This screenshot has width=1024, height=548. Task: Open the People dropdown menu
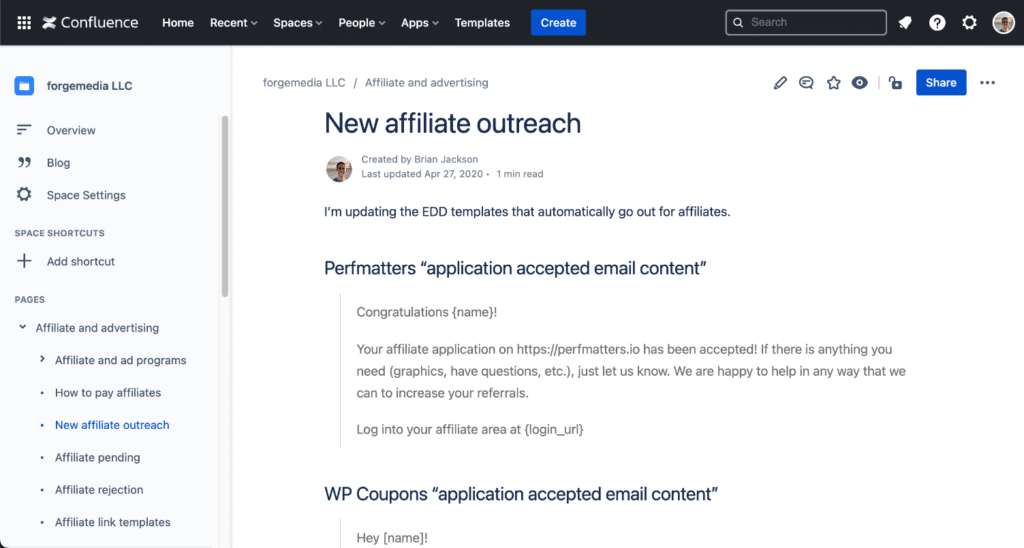coord(361,23)
